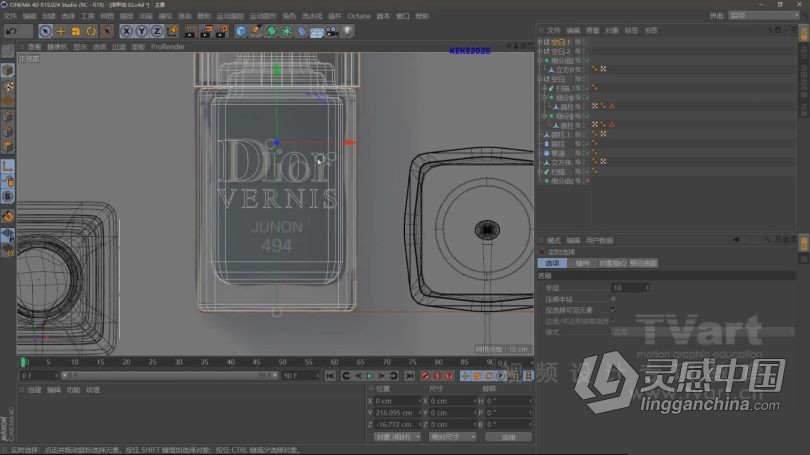Go to start of animation
The height and width of the screenshot is (455, 810).
(330, 376)
